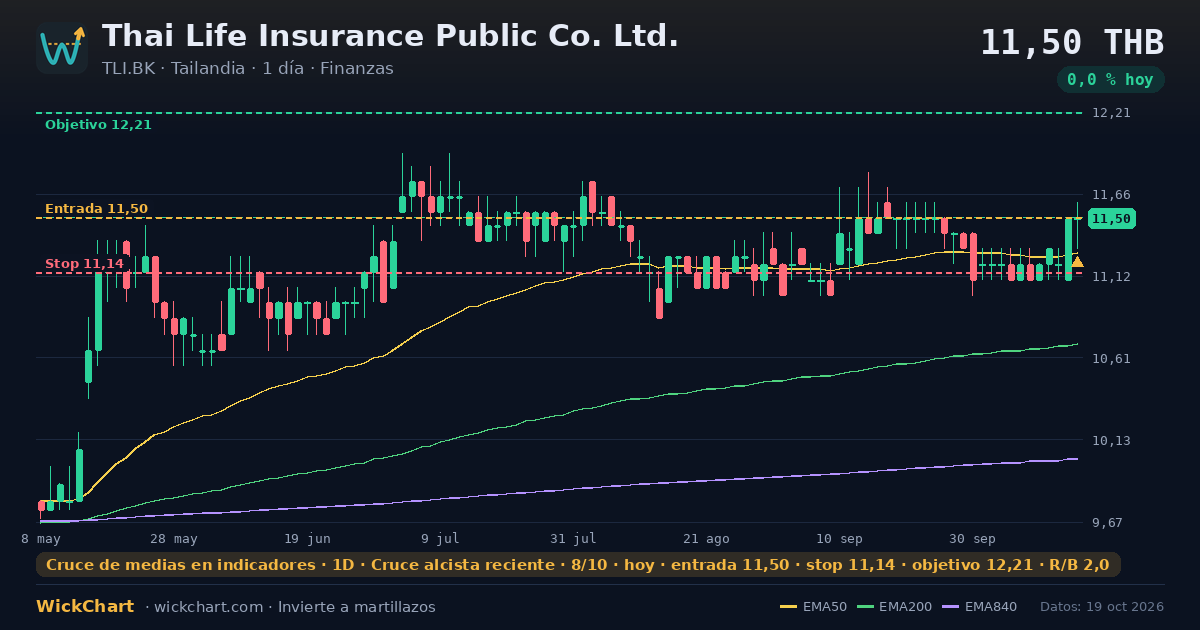Screen dimensions: 1200x630
Task: Click the 10,13 price axis label
Action: (x=1111, y=440)
